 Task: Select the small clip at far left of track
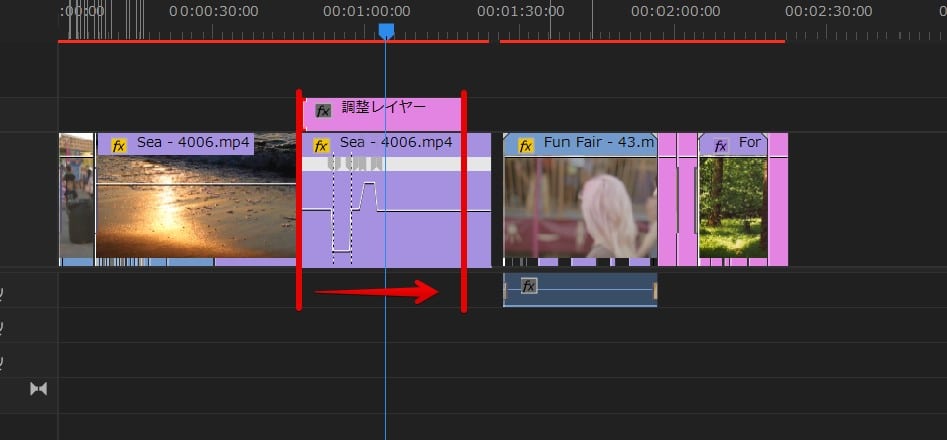[x=75, y=200]
